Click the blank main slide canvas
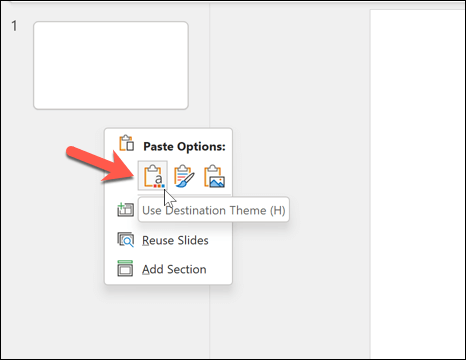This screenshot has width=466, height=360. pos(418,184)
